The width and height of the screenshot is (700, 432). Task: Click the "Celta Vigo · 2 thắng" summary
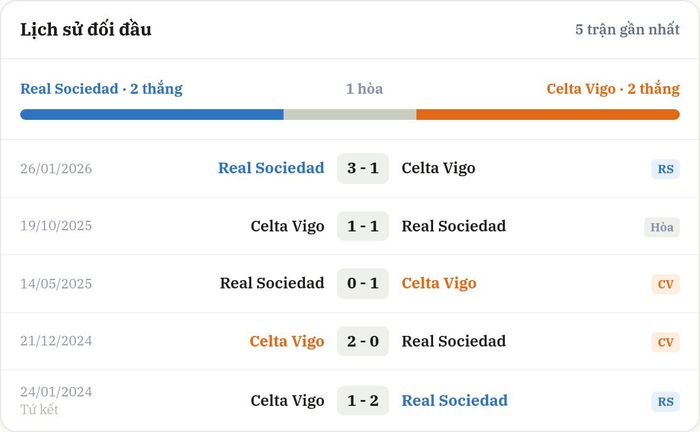[613, 89]
